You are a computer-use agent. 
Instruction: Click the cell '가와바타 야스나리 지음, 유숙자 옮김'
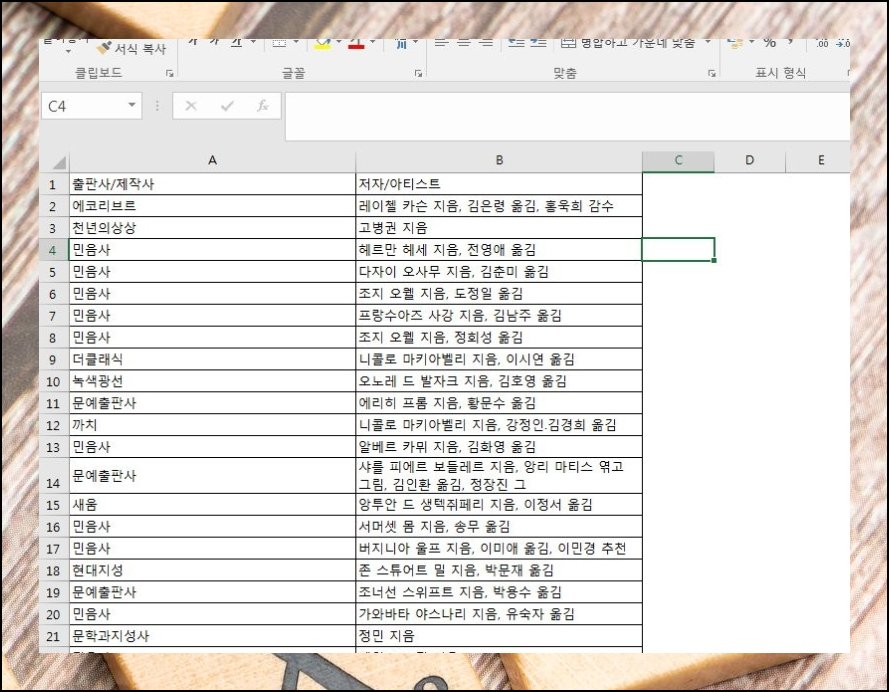coord(499,614)
